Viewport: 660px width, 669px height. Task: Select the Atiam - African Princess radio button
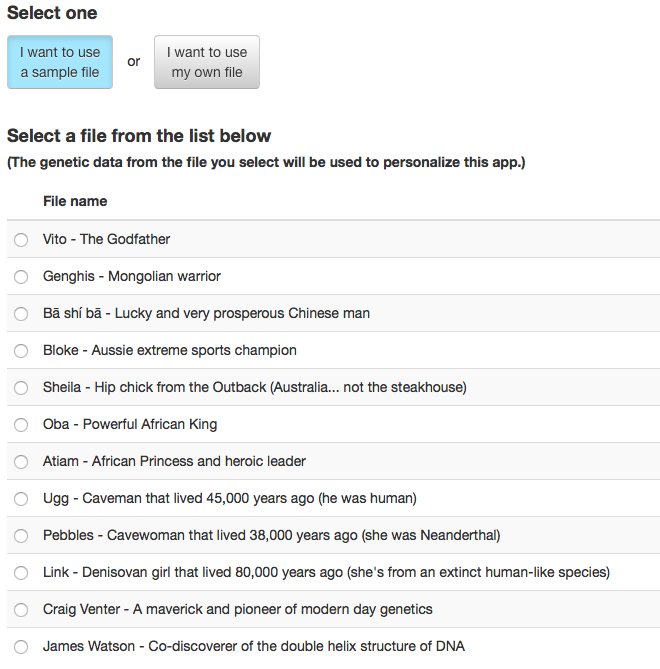point(21,462)
